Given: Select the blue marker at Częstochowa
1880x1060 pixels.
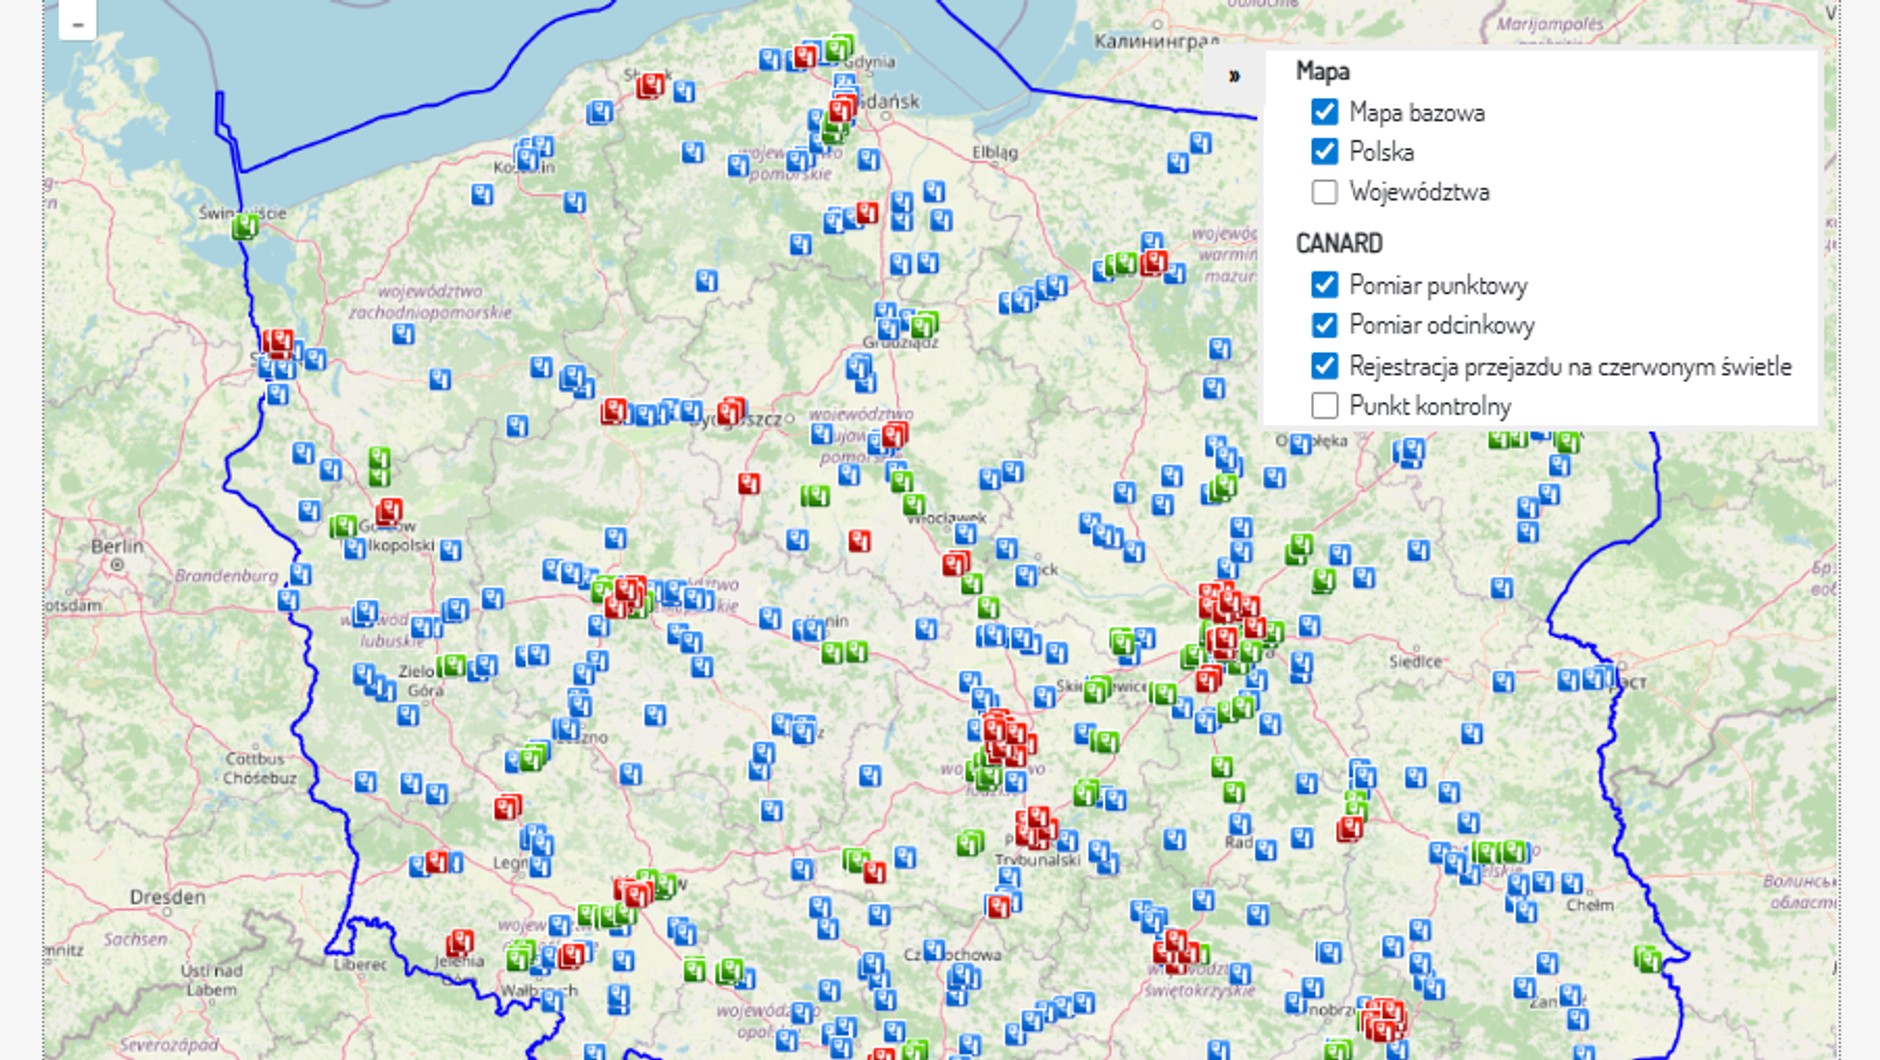Looking at the screenshot, I should [x=934, y=949].
